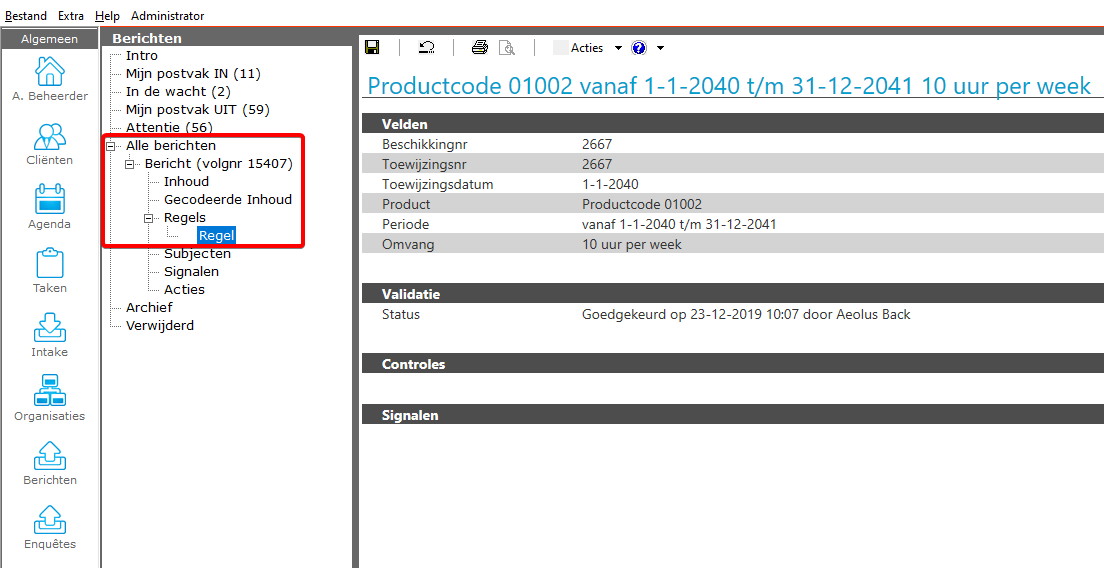Screen dimensions: 1104x568
Task: Go to Taken clipboard icon
Action: [50, 271]
